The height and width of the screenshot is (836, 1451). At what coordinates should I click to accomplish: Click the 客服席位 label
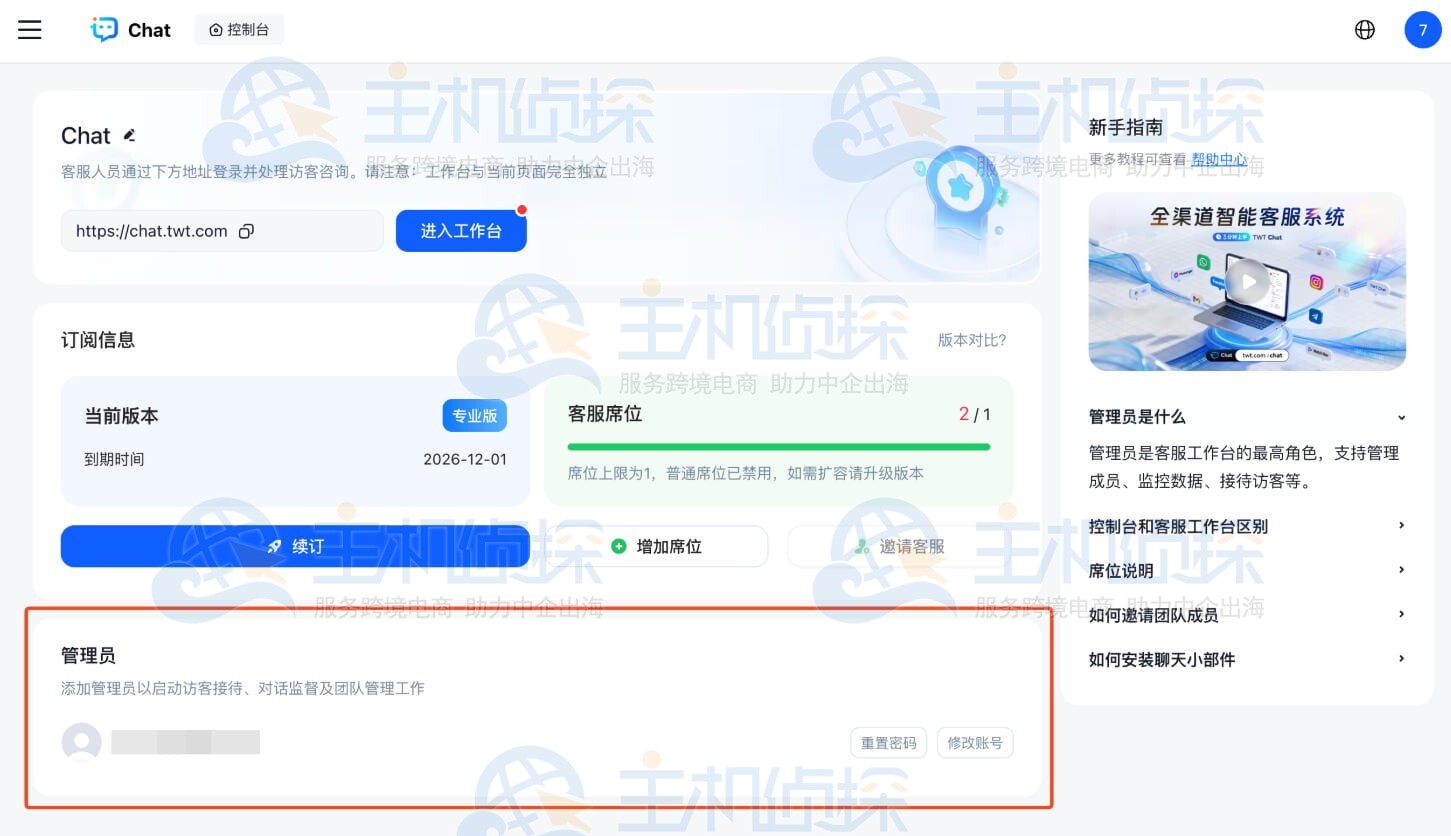(x=605, y=414)
